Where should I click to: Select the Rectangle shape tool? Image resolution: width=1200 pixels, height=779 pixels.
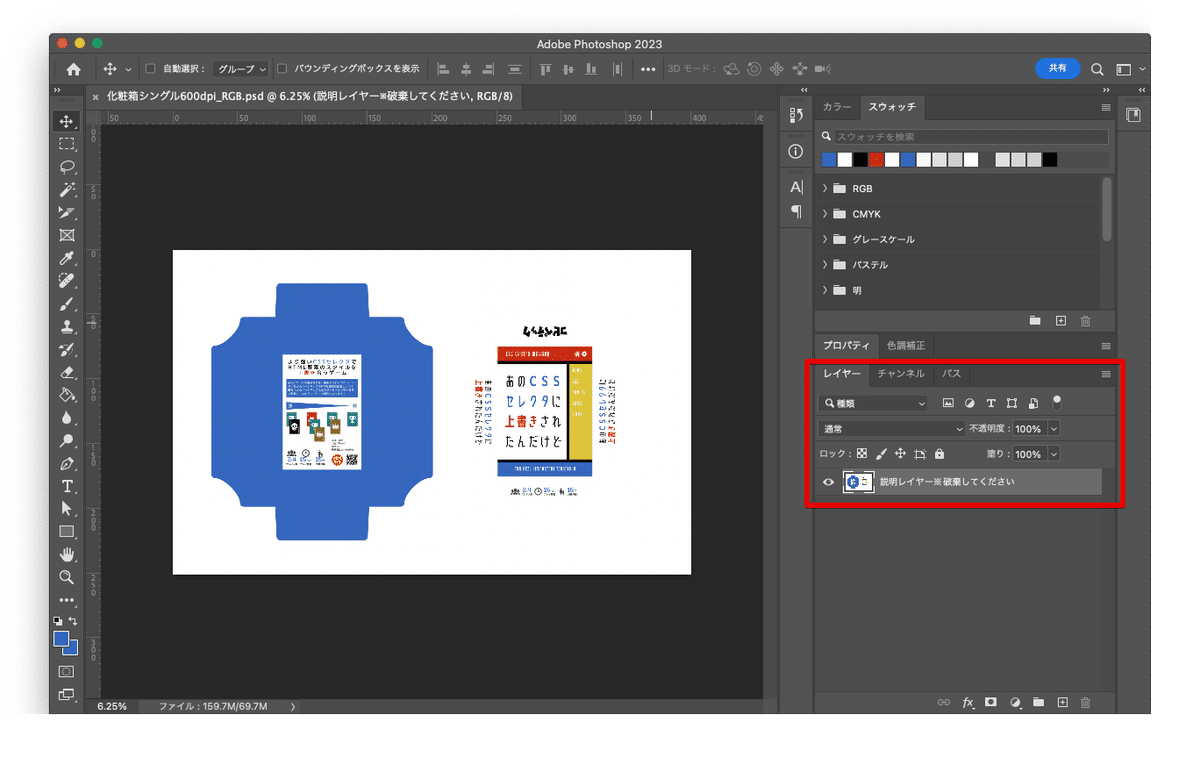click(x=67, y=532)
